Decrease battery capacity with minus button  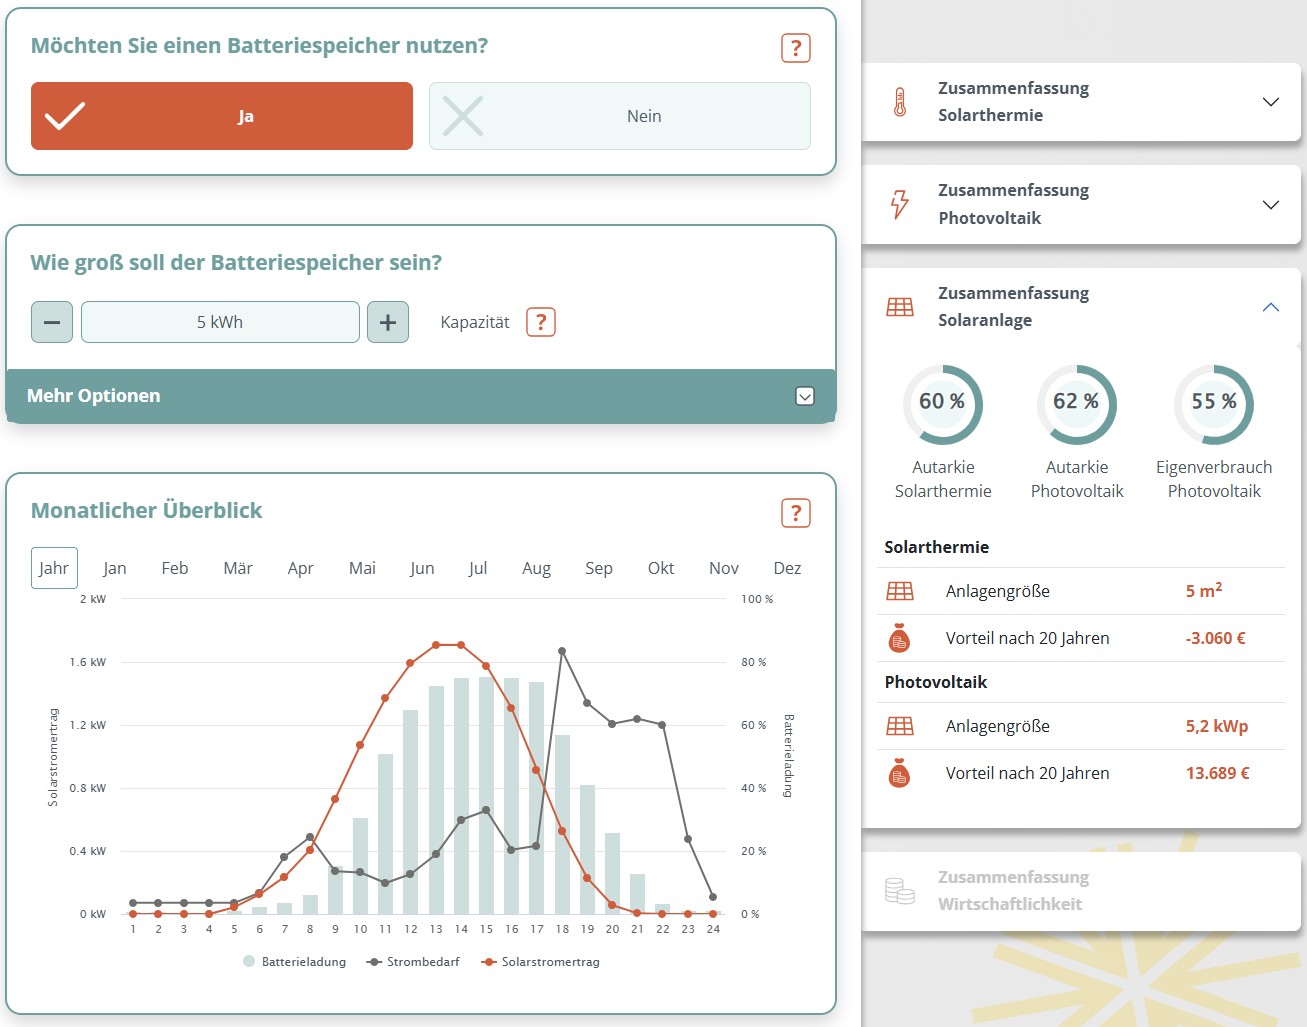click(x=52, y=322)
